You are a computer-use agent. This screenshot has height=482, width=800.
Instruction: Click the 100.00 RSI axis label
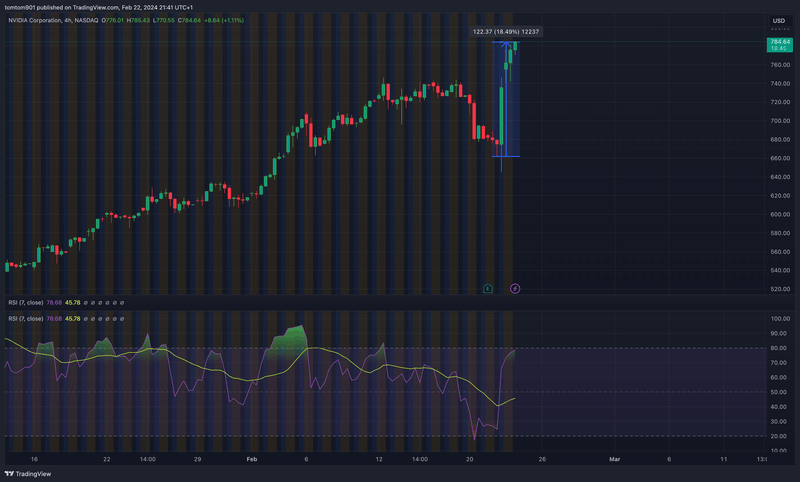point(781,319)
